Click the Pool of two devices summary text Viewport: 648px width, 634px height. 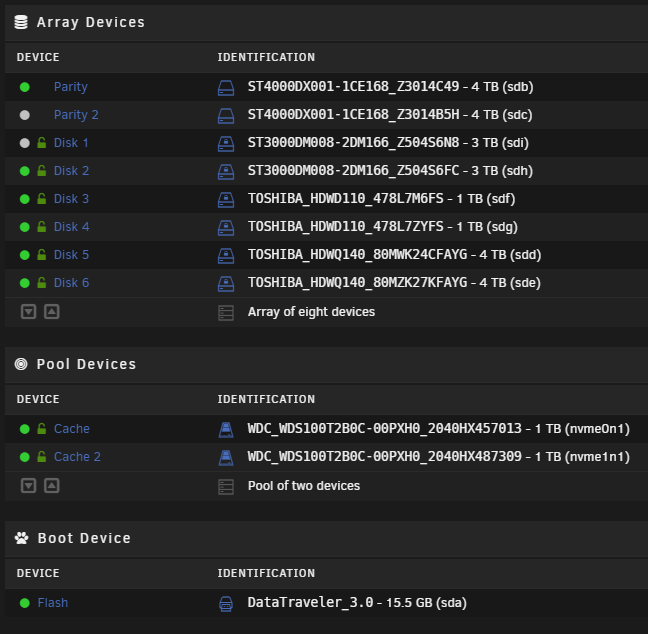[x=304, y=486]
